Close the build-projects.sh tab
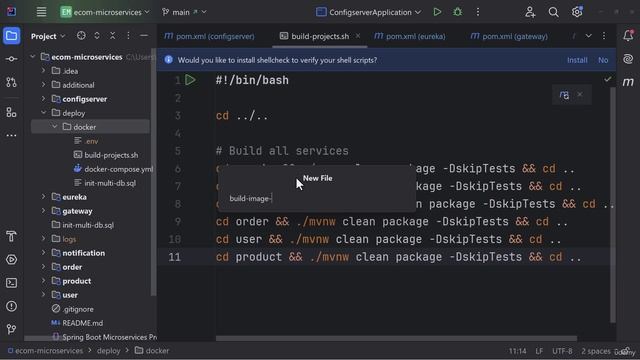 coord(358,36)
